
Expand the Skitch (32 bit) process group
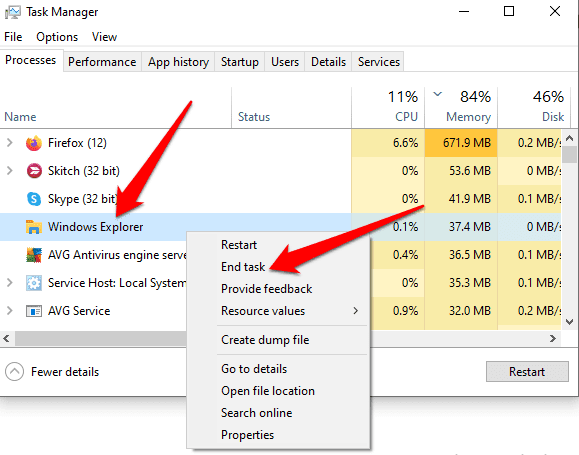10,171
